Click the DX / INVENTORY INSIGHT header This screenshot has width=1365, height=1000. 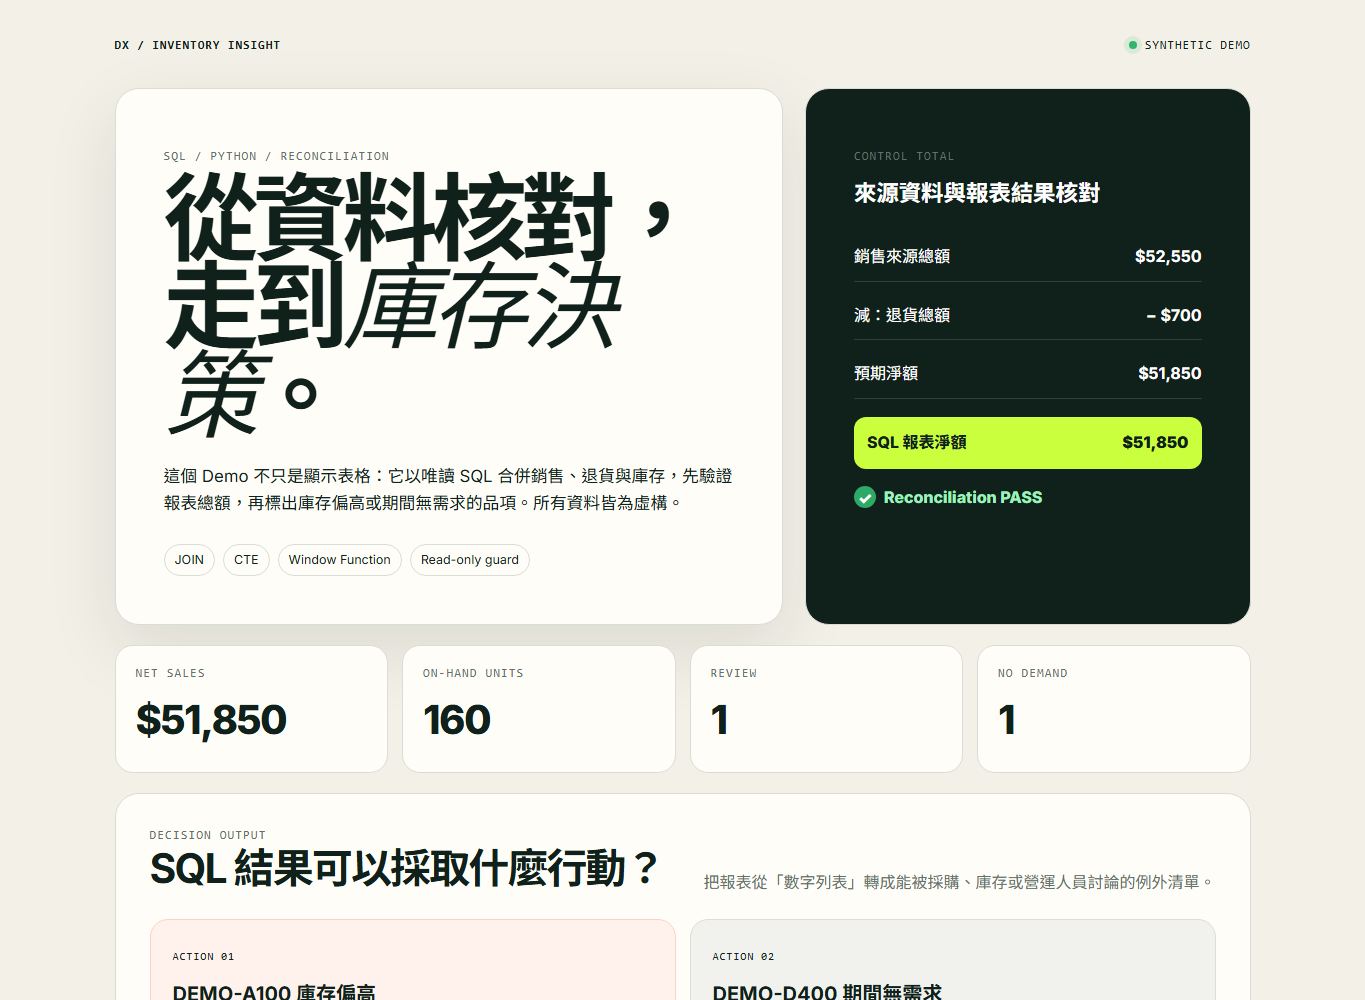[x=197, y=45]
